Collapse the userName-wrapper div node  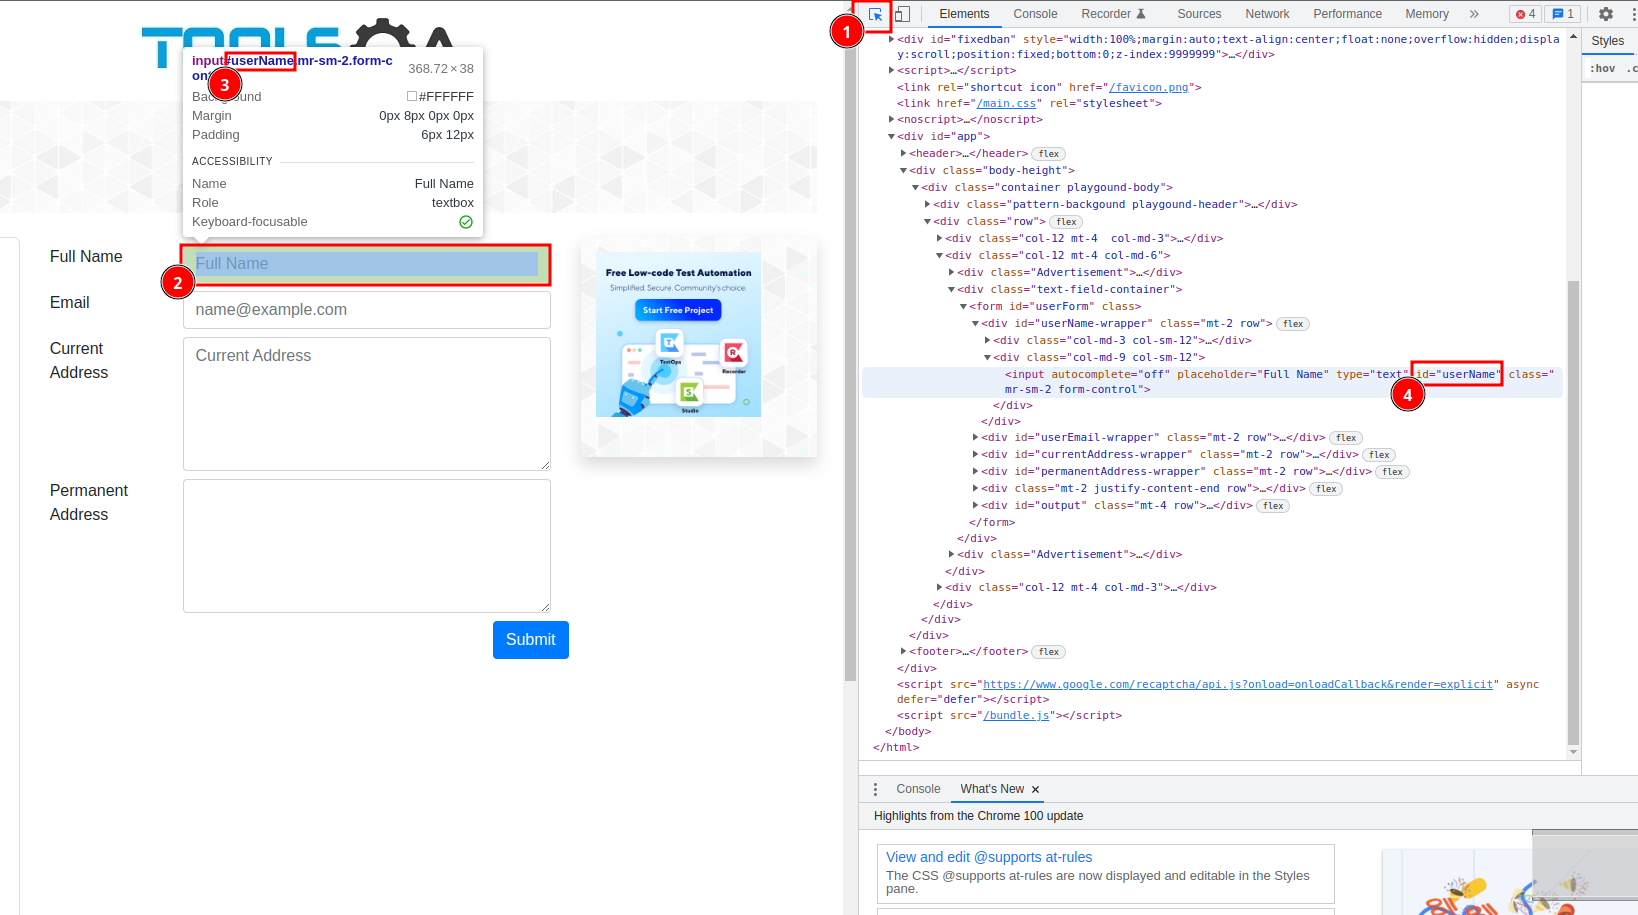click(x=975, y=323)
